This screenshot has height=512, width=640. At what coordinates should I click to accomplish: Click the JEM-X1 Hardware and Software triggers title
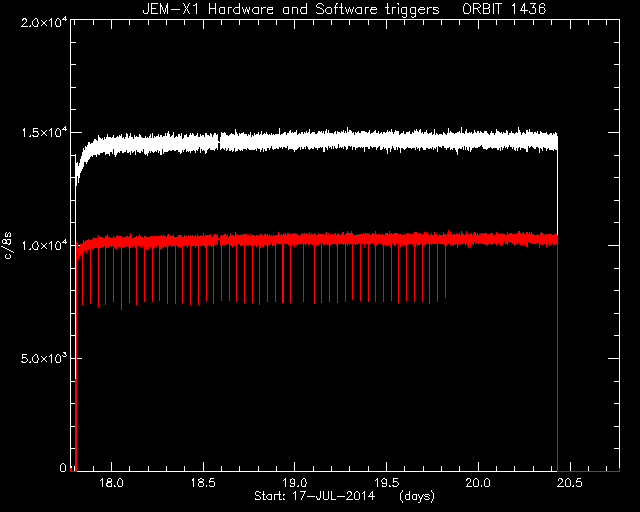click(291, 9)
